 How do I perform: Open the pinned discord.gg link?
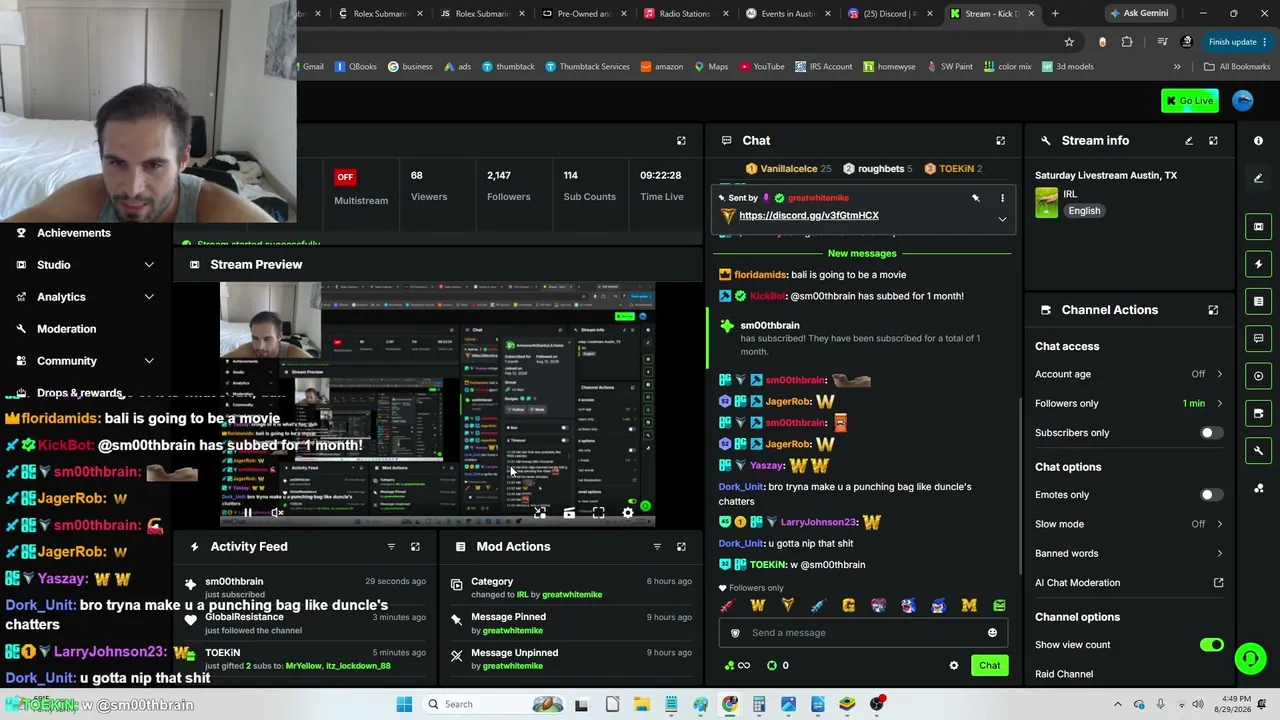pyautogui.click(x=809, y=216)
